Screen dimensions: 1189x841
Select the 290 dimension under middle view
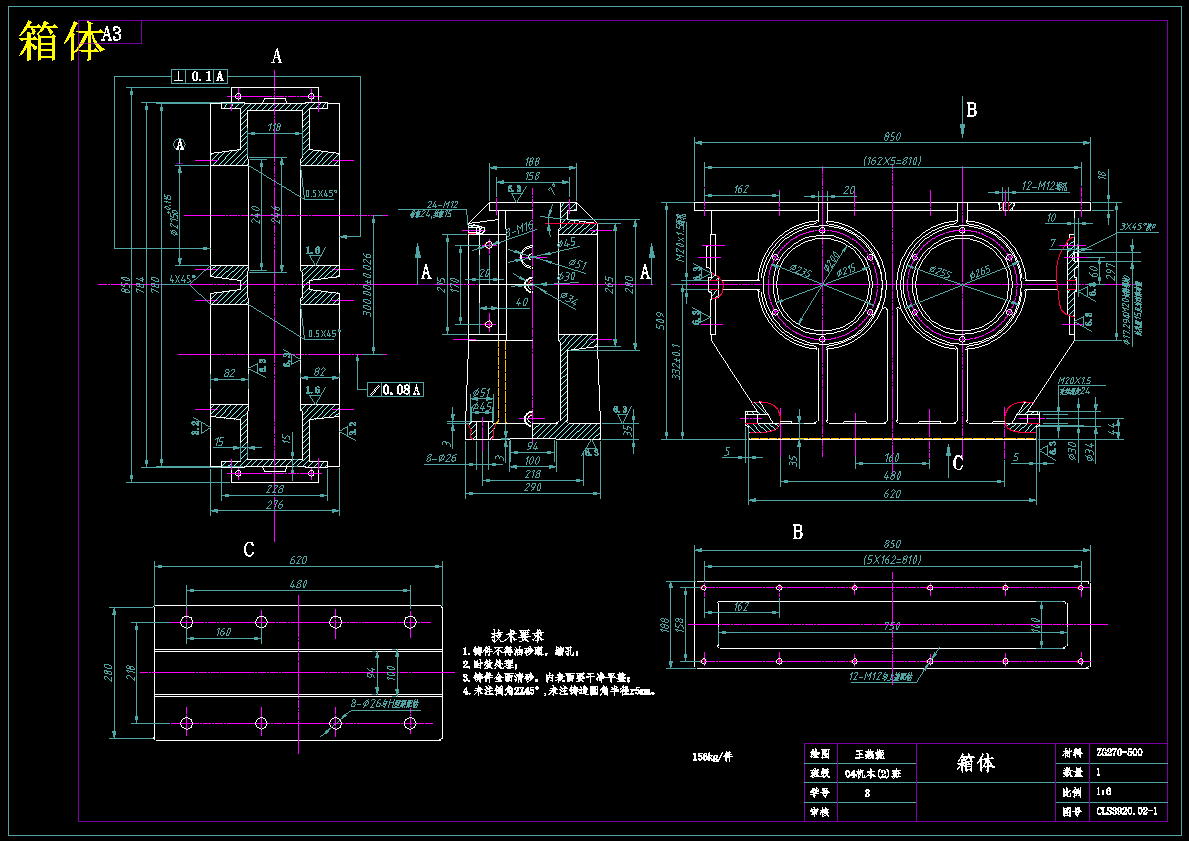coord(532,487)
